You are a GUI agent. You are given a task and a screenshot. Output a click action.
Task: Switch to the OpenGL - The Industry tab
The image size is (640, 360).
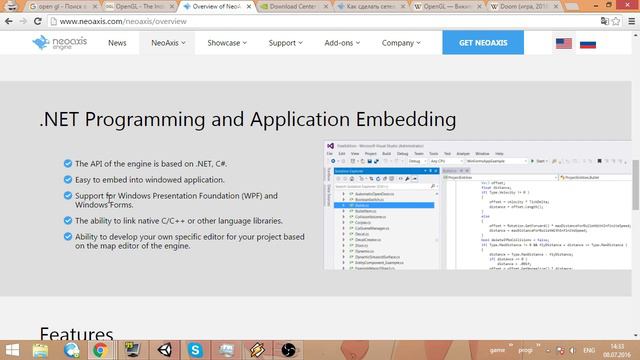tap(139, 7)
